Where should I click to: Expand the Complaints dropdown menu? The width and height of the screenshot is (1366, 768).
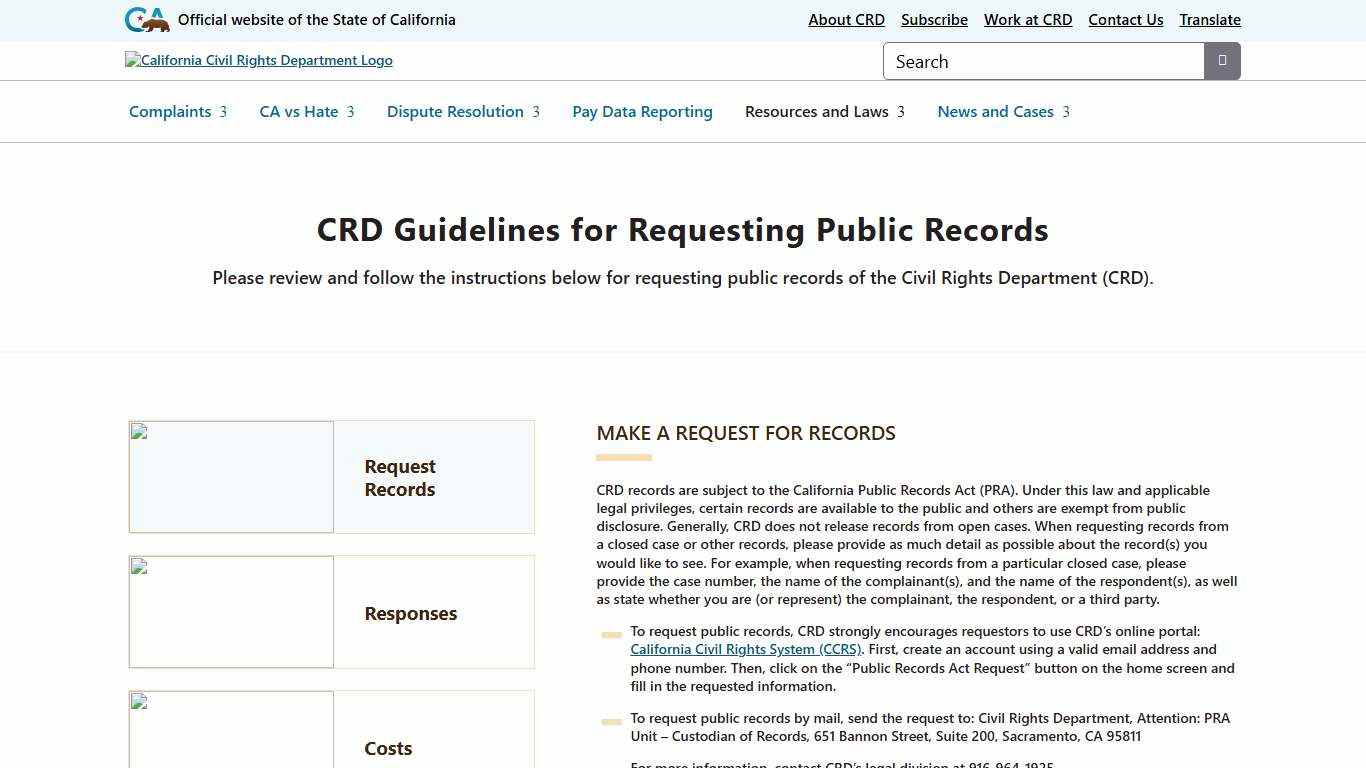[x=178, y=112]
